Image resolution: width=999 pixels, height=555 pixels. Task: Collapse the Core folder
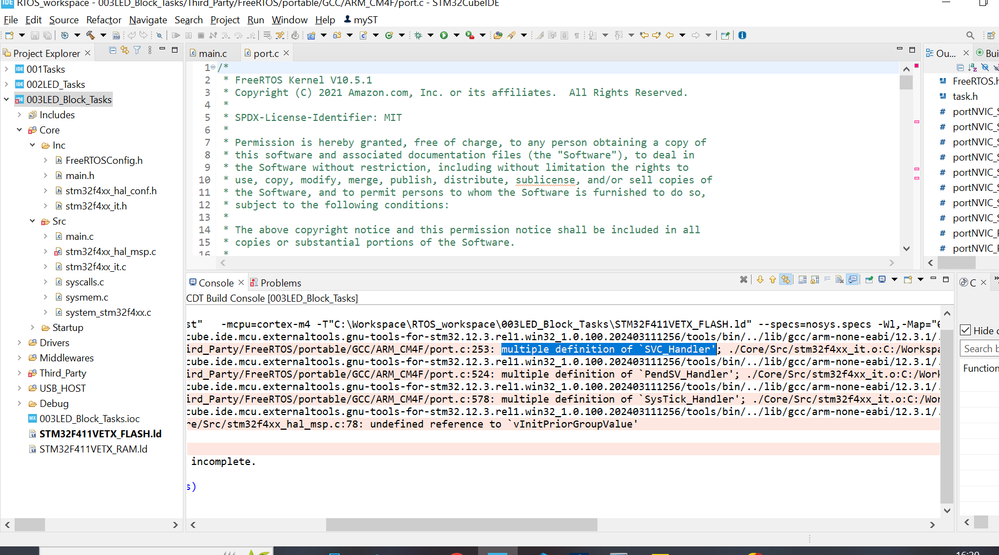[x=19, y=130]
